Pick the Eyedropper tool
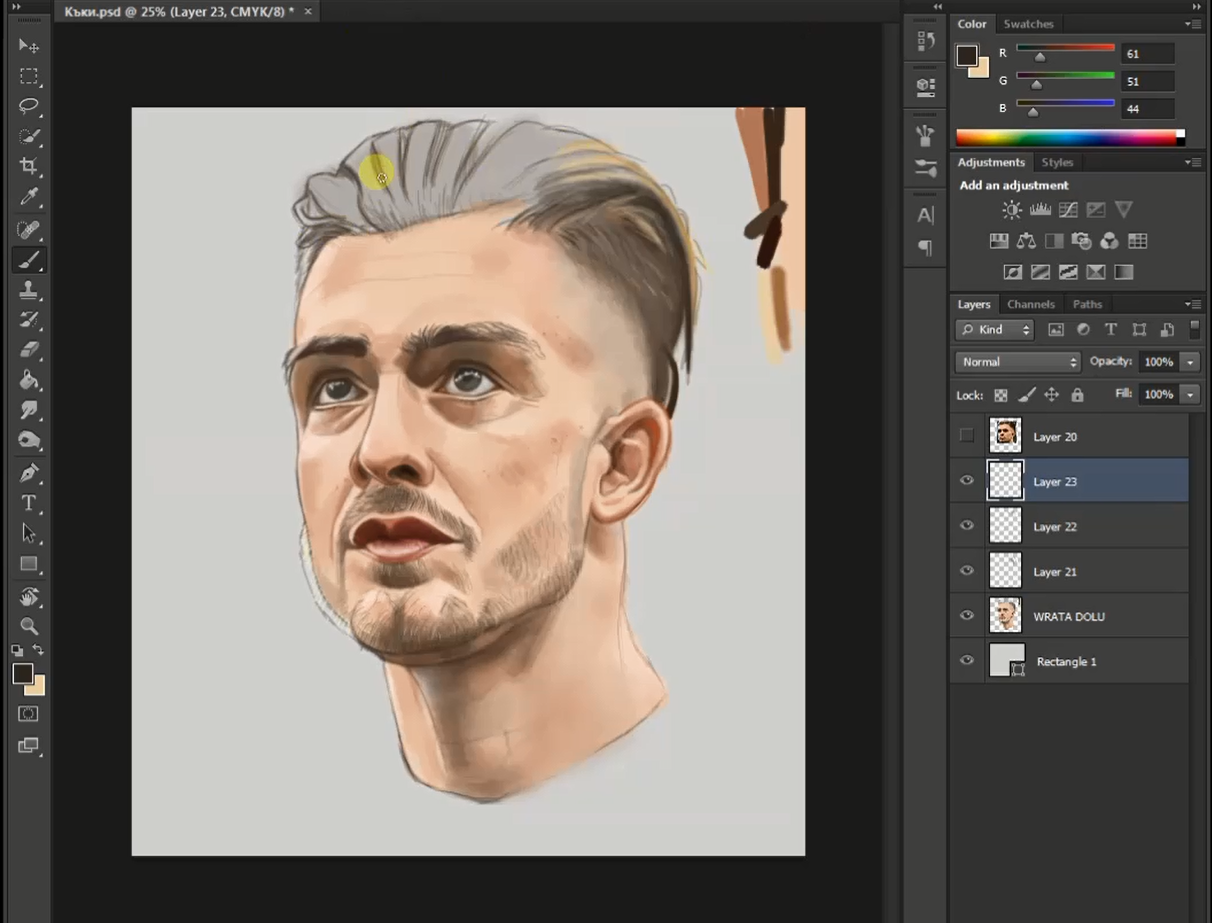 tap(29, 197)
